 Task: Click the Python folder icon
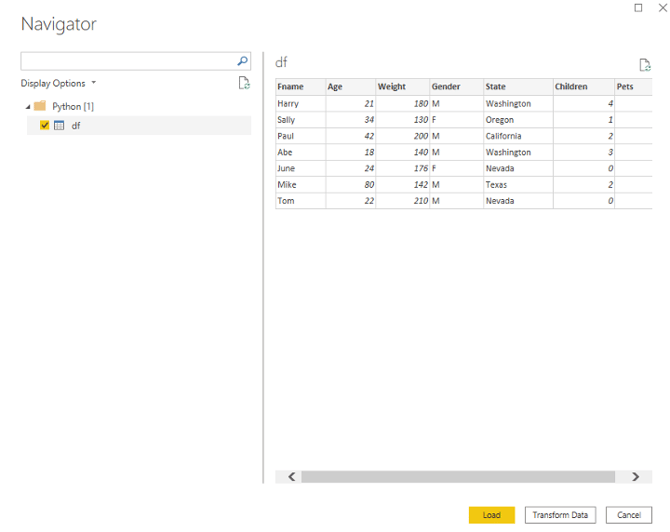40,106
